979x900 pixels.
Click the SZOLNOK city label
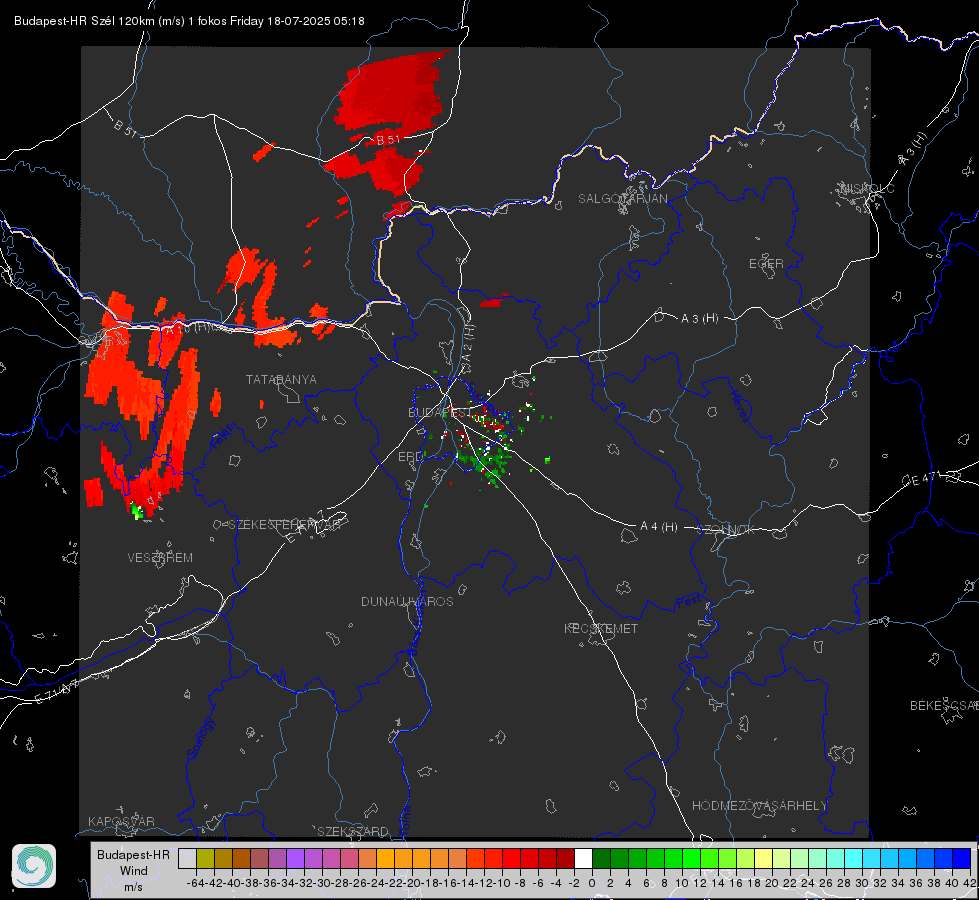coord(726,529)
